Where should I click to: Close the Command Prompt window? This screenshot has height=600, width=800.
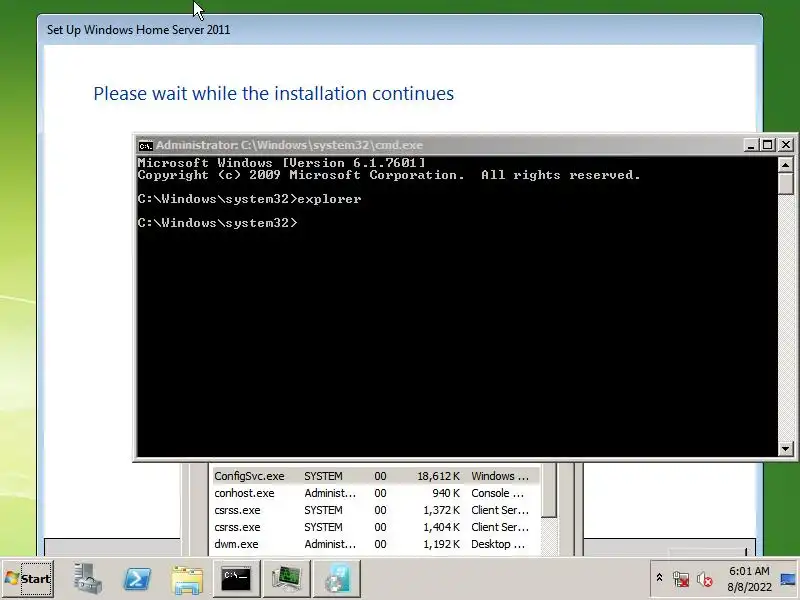[786, 145]
